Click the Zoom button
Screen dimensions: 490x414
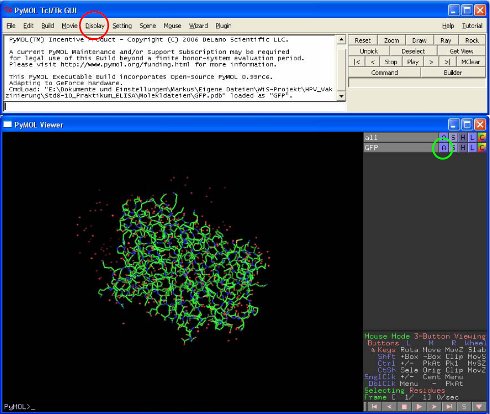pyautogui.click(x=391, y=40)
